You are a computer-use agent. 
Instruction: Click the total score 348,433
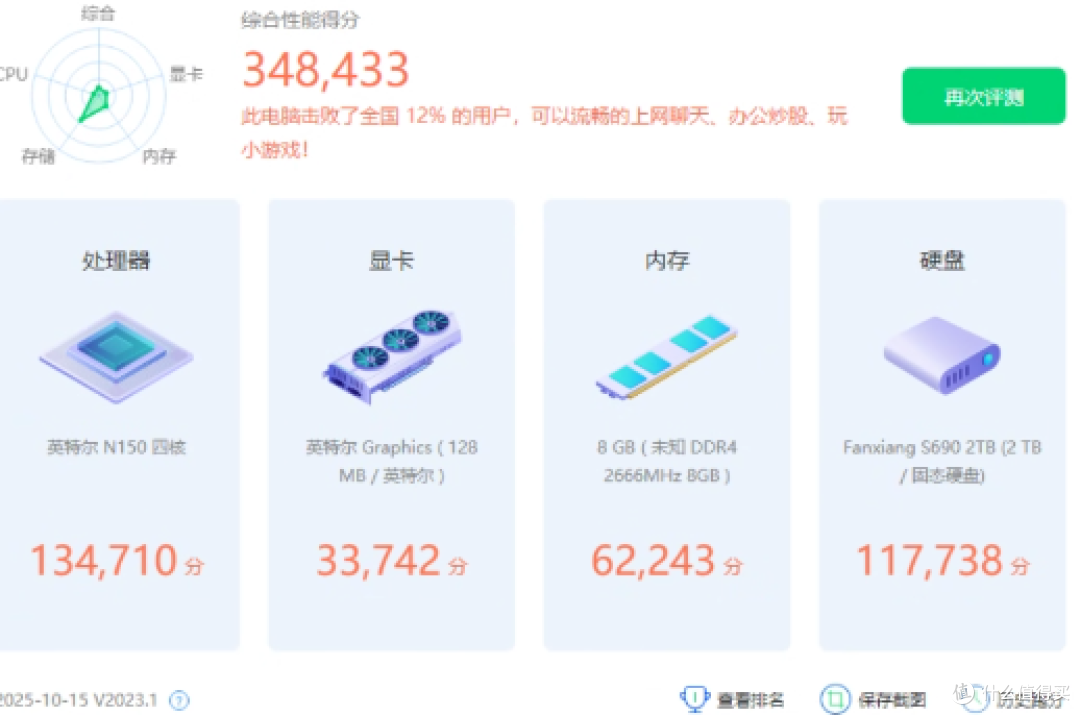[326, 70]
